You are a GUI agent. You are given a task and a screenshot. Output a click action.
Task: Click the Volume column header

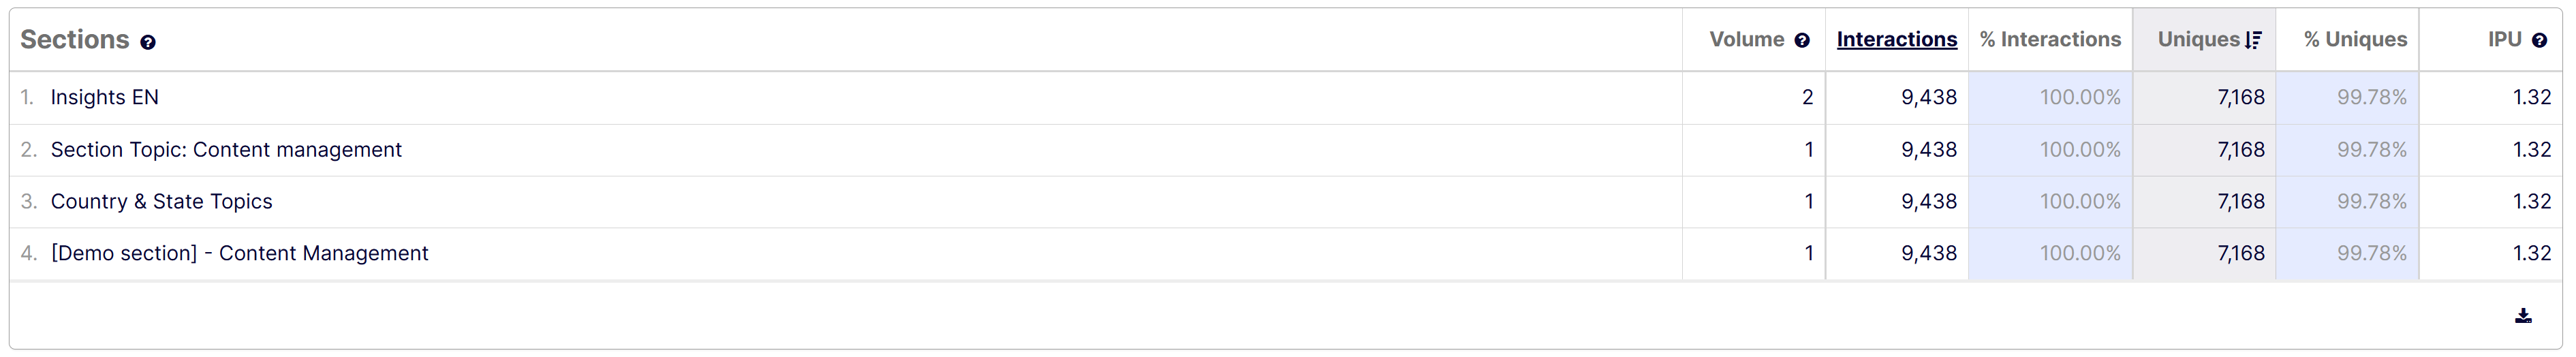point(1746,40)
